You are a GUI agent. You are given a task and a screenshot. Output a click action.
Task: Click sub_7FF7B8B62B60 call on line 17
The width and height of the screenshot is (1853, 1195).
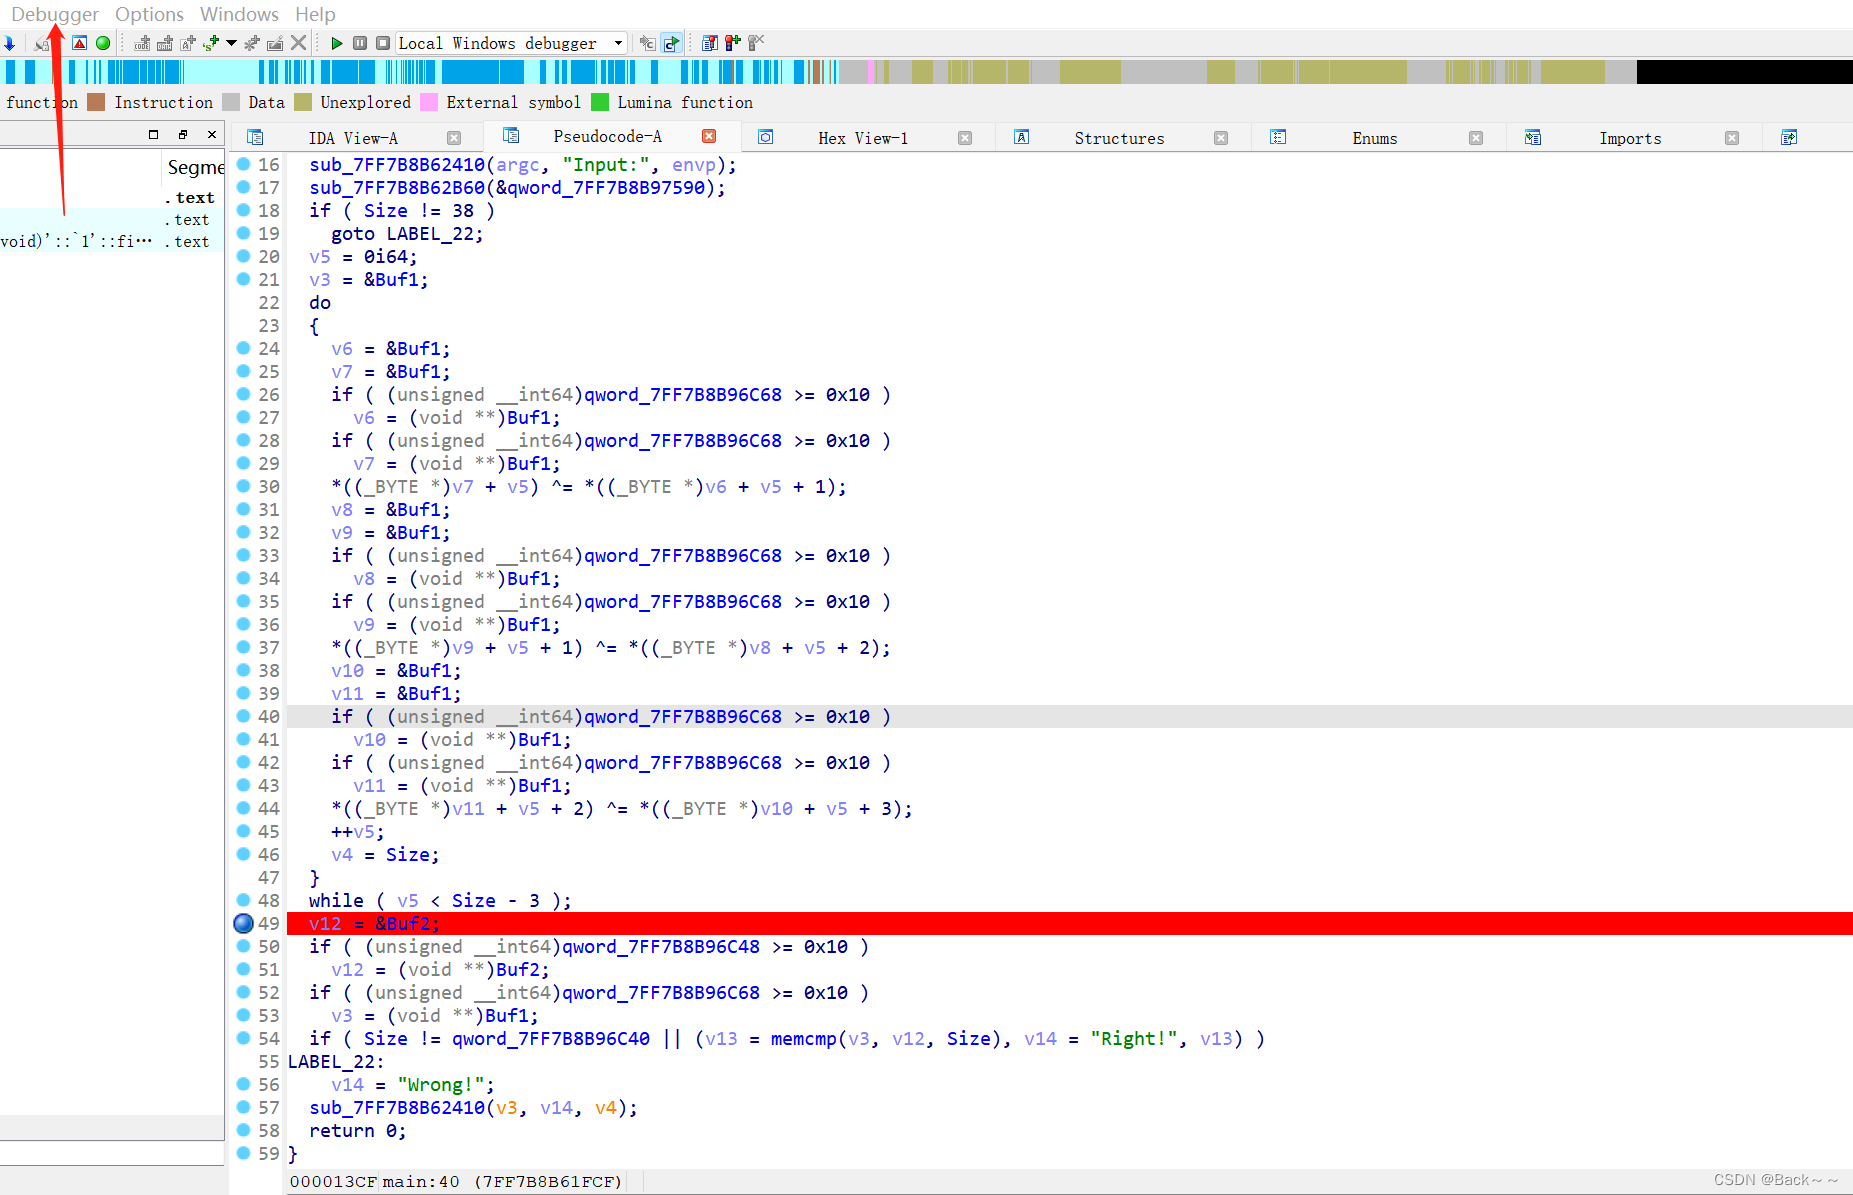(397, 188)
